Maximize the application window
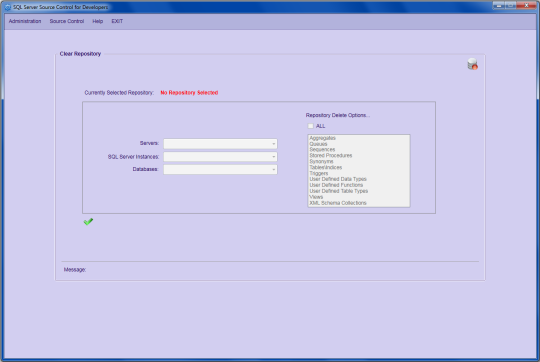 coord(510,5)
